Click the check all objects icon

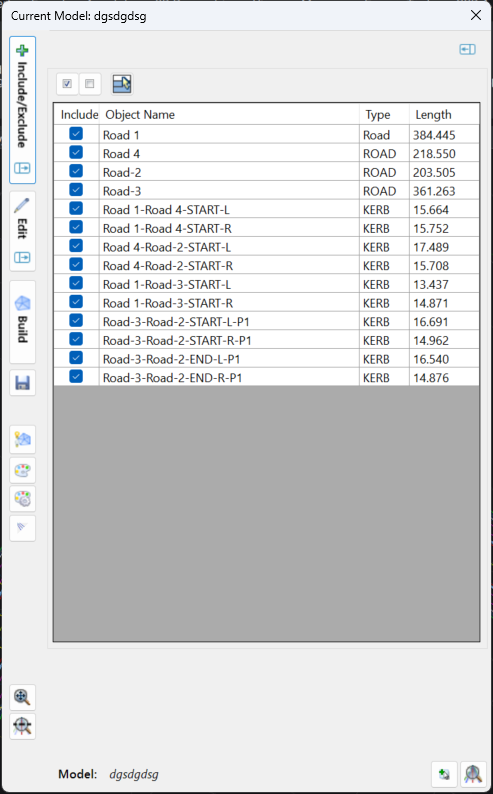coord(67,84)
